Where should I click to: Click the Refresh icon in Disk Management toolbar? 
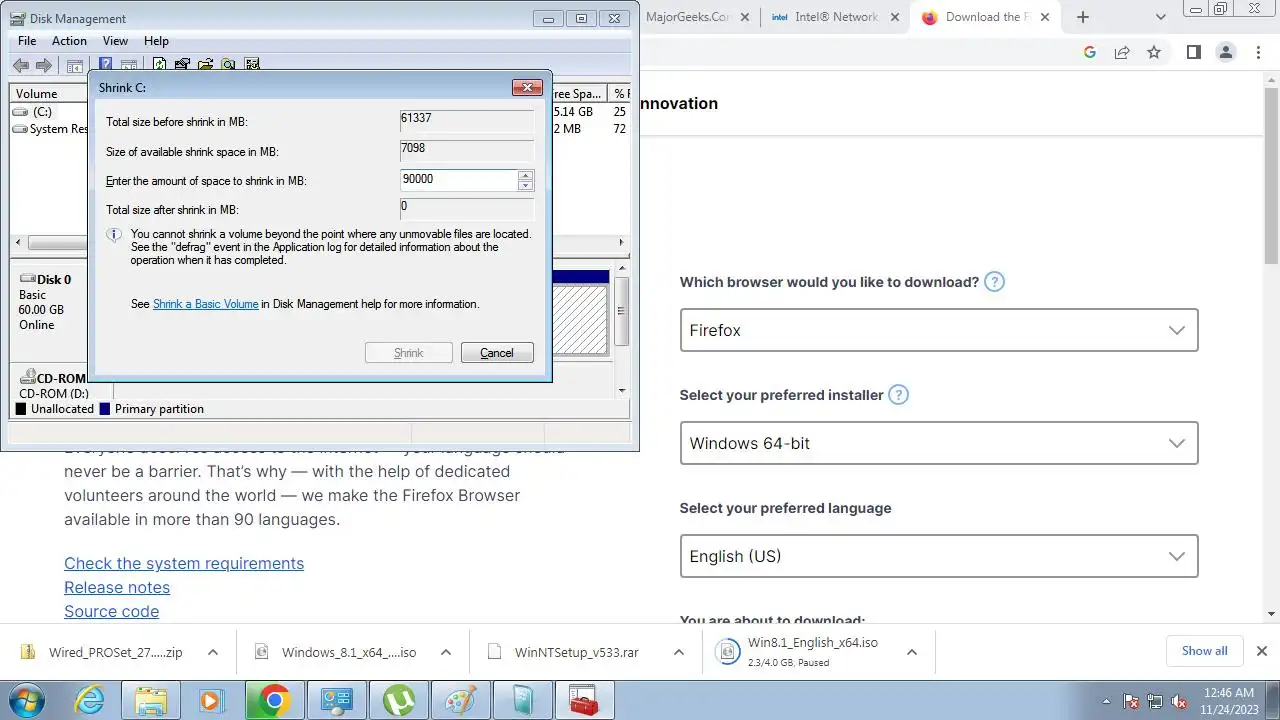tap(159, 65)
